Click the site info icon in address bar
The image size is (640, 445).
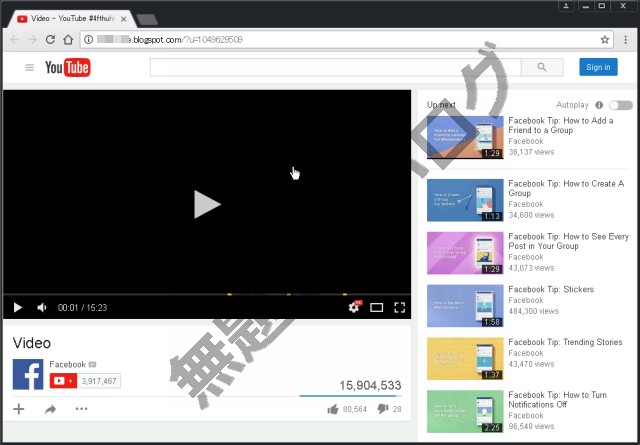89,40
